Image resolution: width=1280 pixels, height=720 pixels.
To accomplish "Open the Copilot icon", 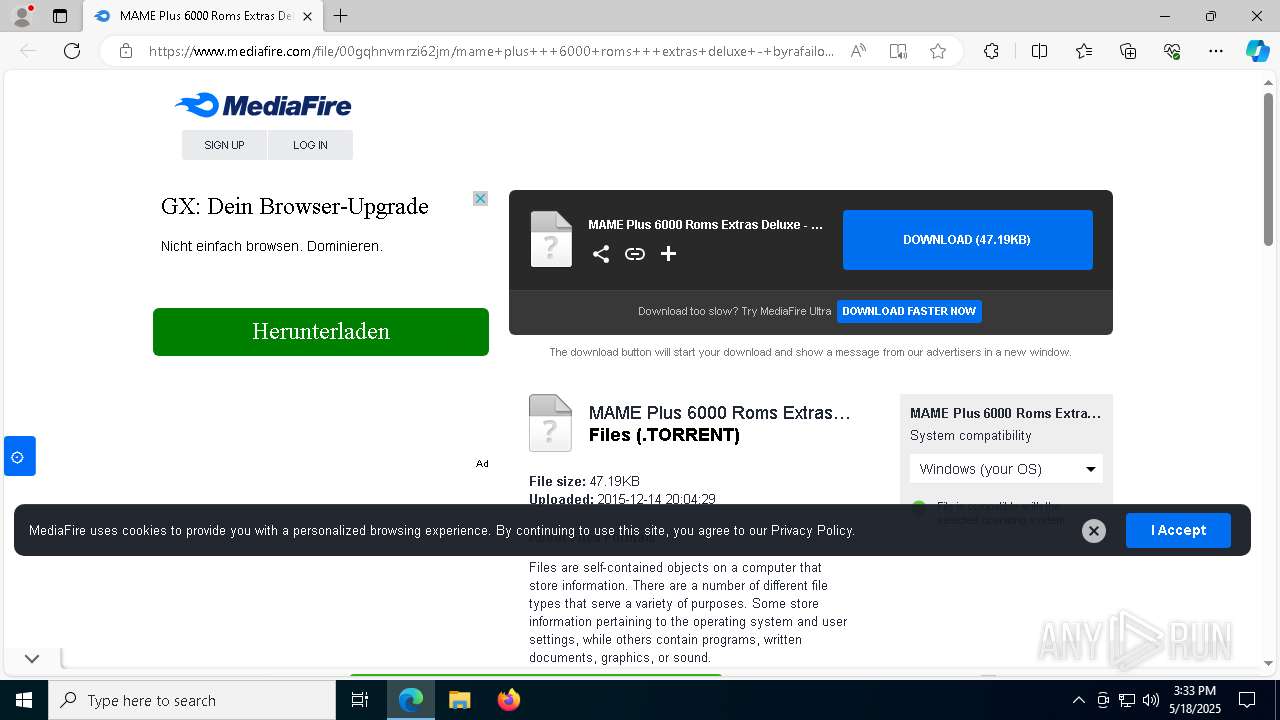I will click(1257, 51).
